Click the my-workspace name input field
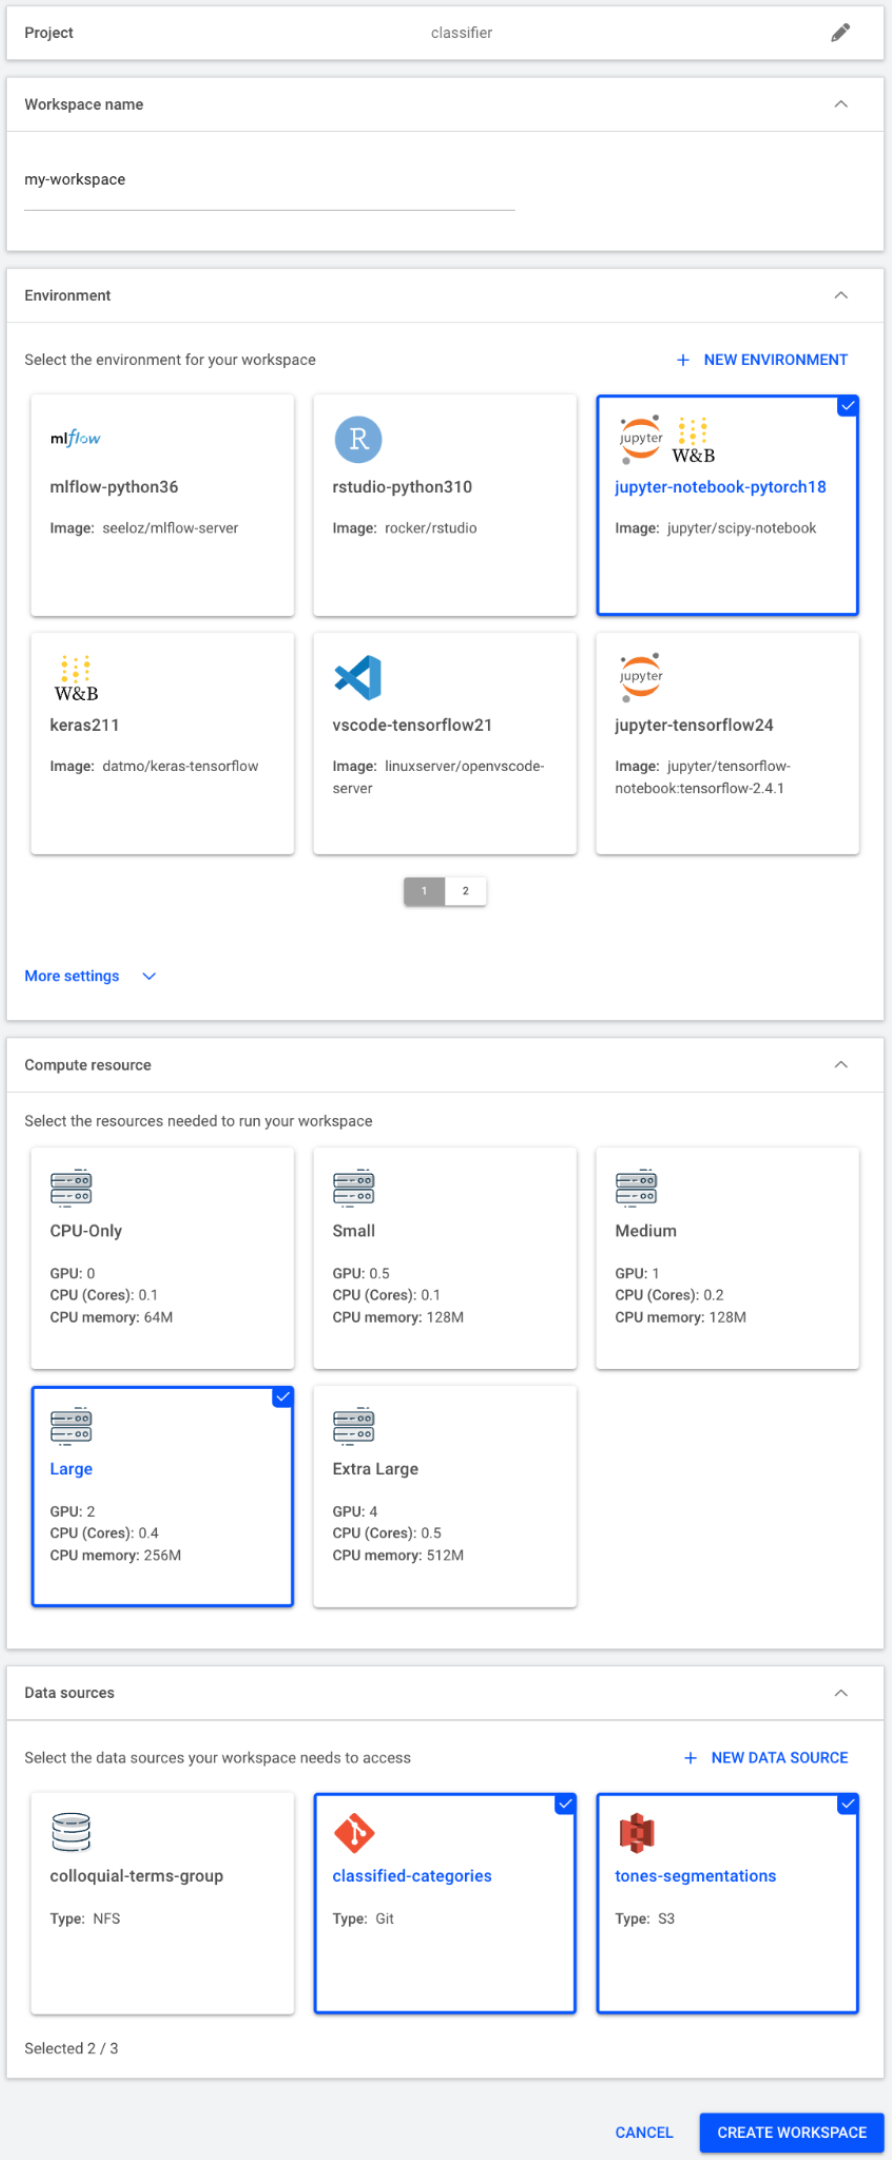892x2160 pixels. click(269, 181)
